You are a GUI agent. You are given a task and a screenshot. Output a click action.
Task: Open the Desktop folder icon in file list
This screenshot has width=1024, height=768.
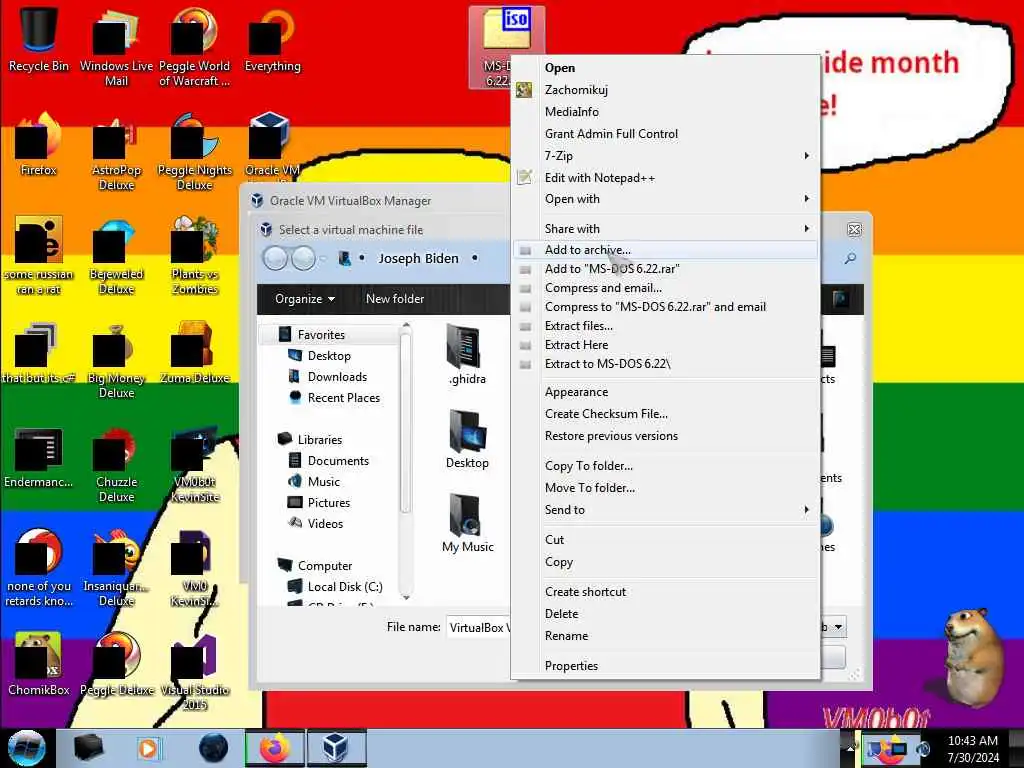467,439
